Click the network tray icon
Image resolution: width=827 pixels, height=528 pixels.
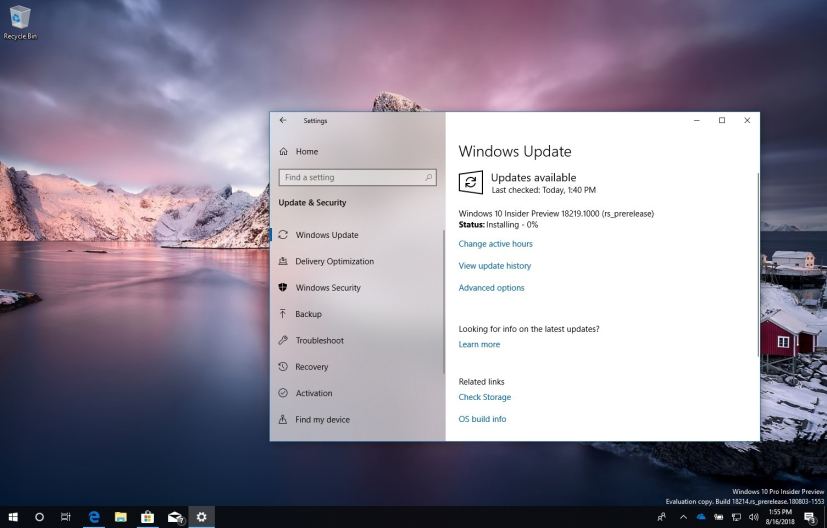click(x=736, y=517)
